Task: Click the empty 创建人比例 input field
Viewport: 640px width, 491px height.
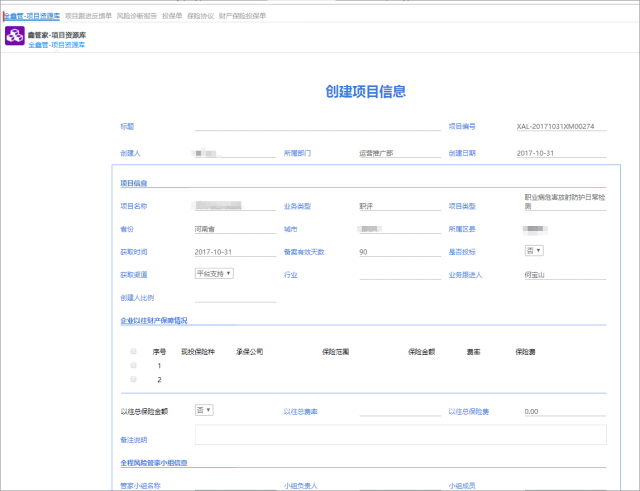Action: pyautogui.click(x=236, y=298)
